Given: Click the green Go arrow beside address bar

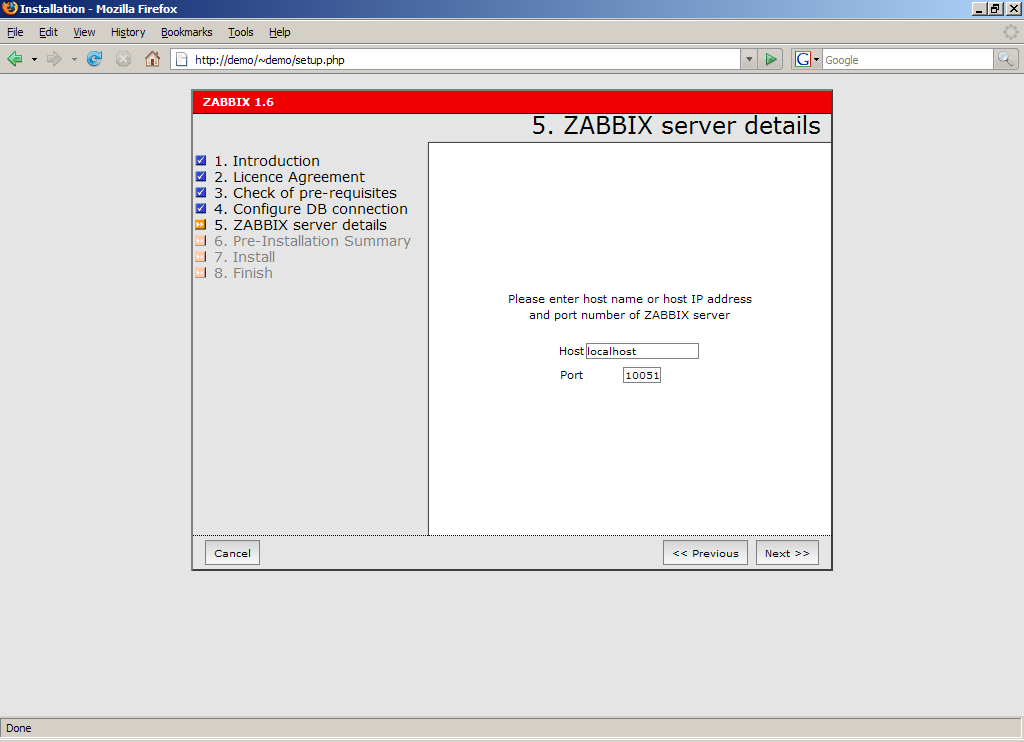Looking at the screenshot, I should [x=771, y=59].
